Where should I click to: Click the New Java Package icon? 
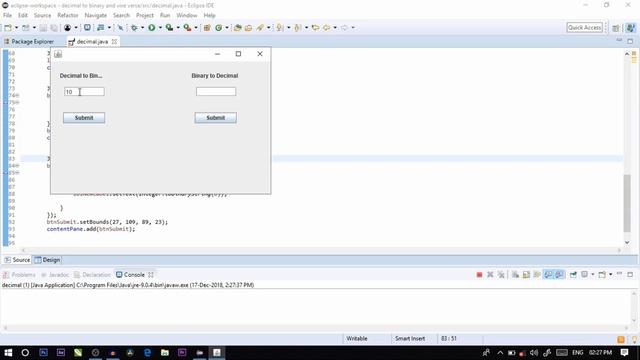[207, 28]
